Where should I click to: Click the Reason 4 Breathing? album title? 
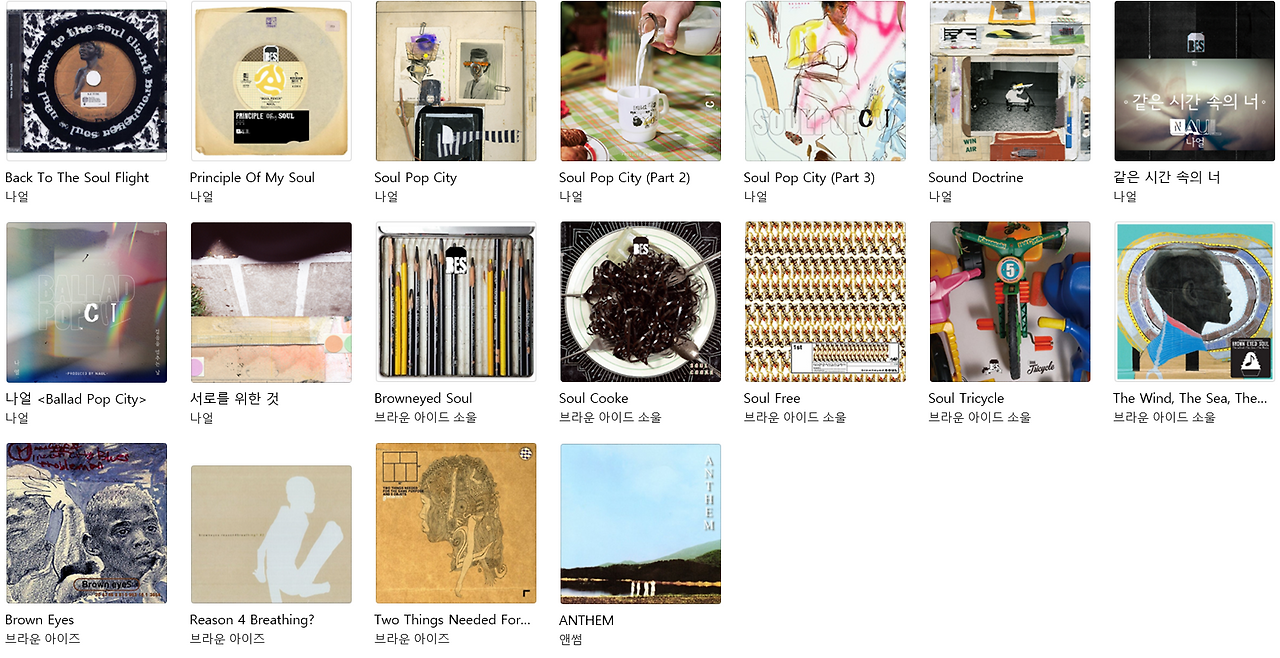click(252, 620)
